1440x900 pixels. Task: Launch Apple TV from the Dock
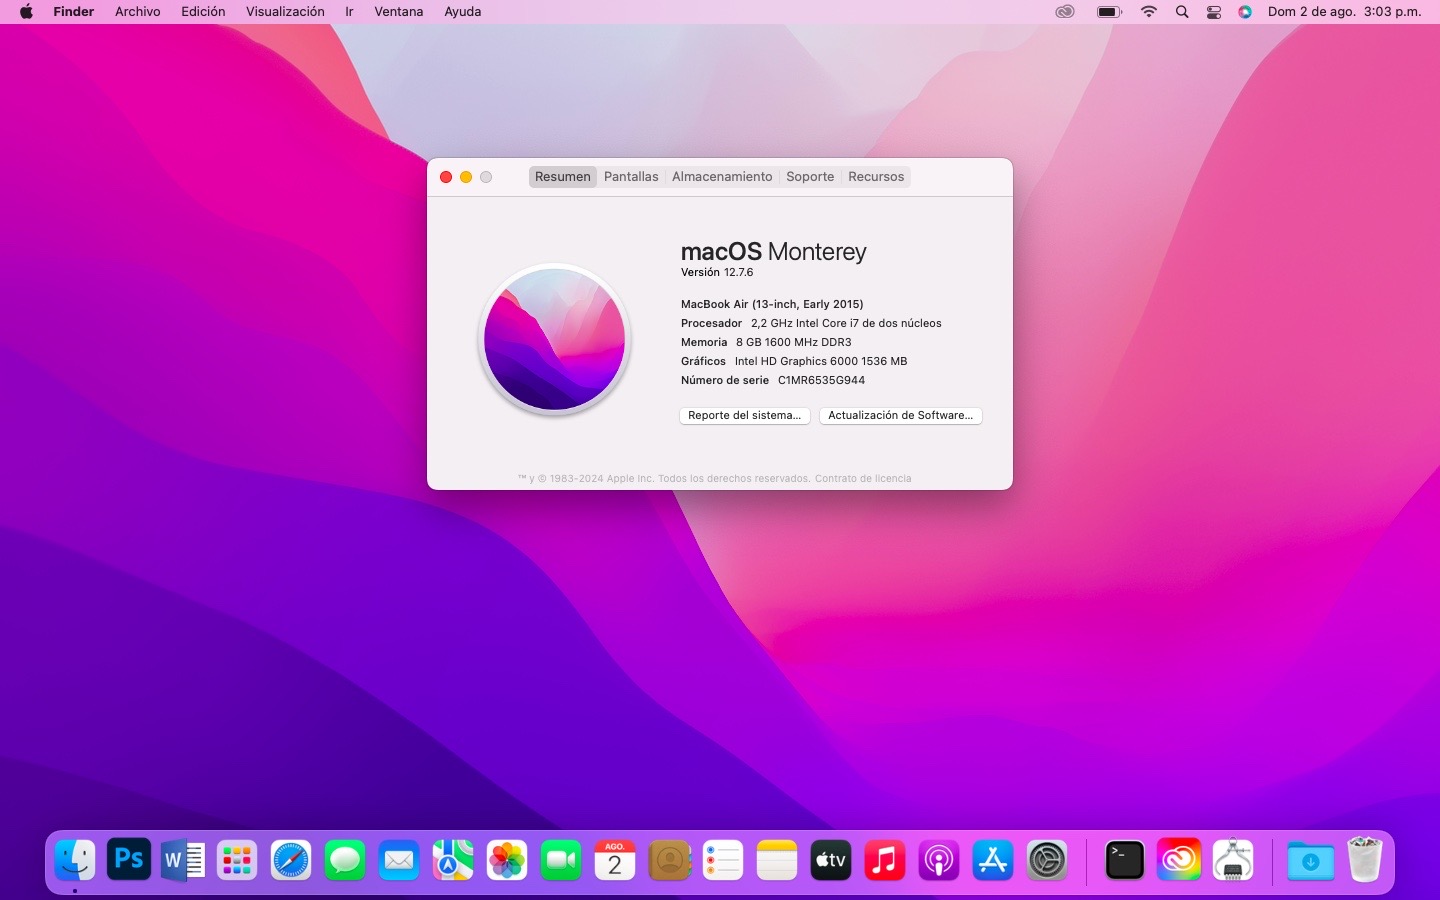tap(831, 860)
